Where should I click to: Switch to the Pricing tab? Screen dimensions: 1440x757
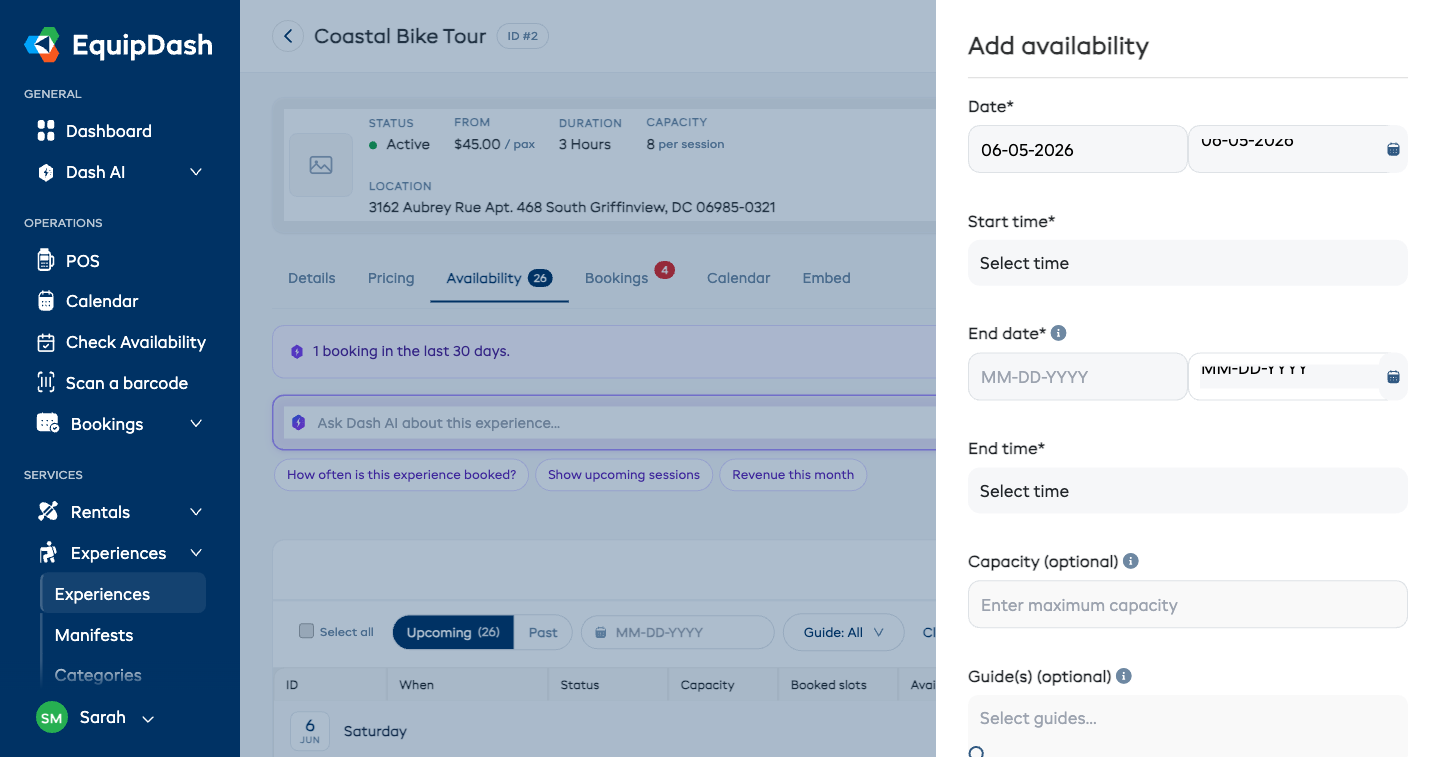tap(391, 278)
